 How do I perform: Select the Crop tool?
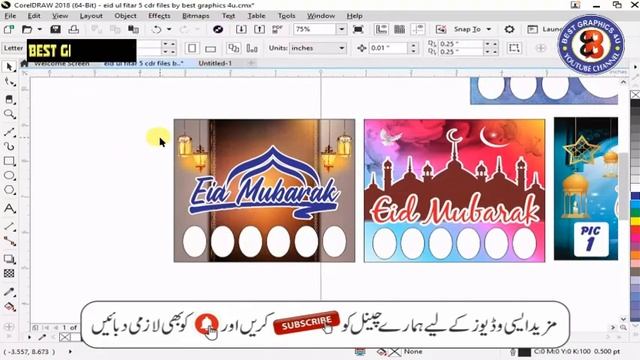pos(9,99)
